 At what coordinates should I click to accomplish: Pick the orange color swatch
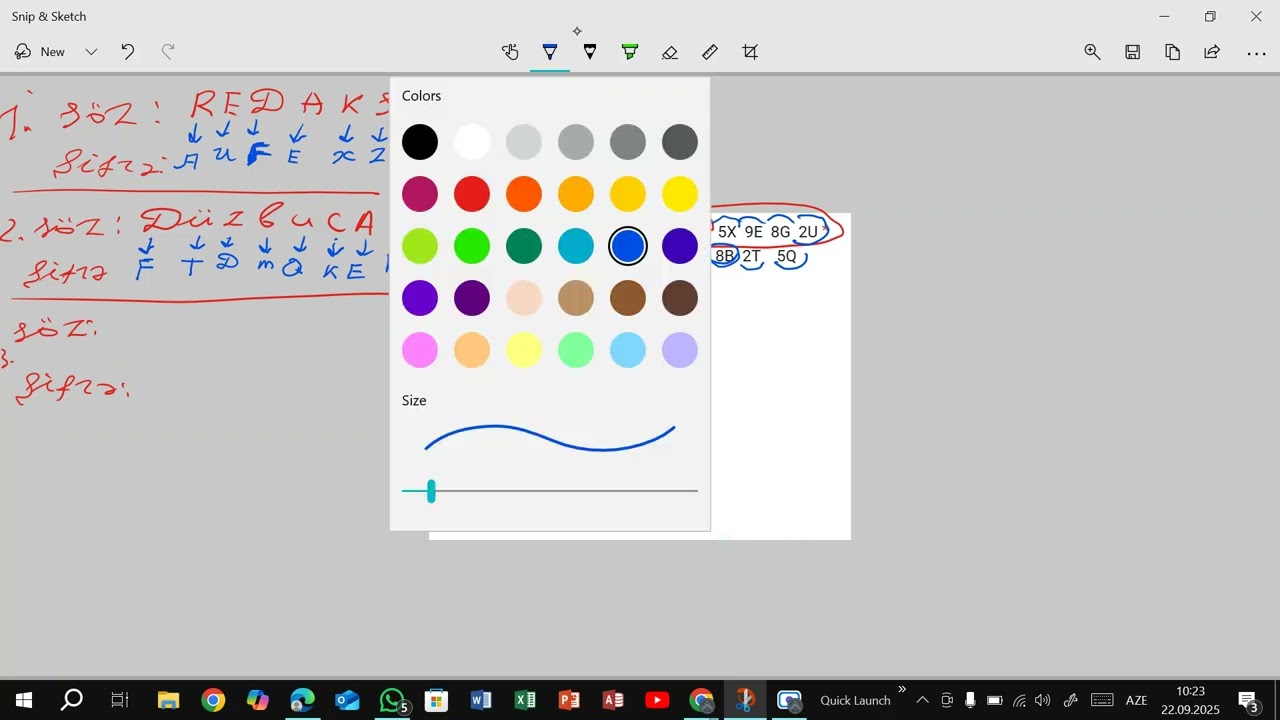pyautogui.click(x=524, y=194)
